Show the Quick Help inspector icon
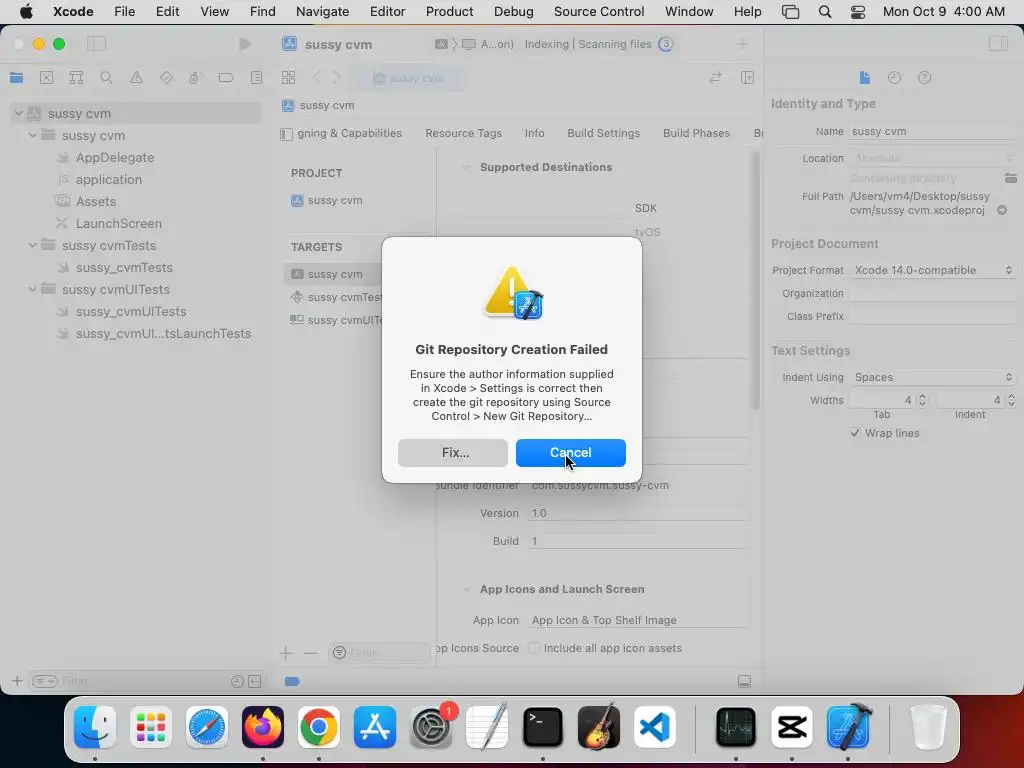 (x=924, y=78)
